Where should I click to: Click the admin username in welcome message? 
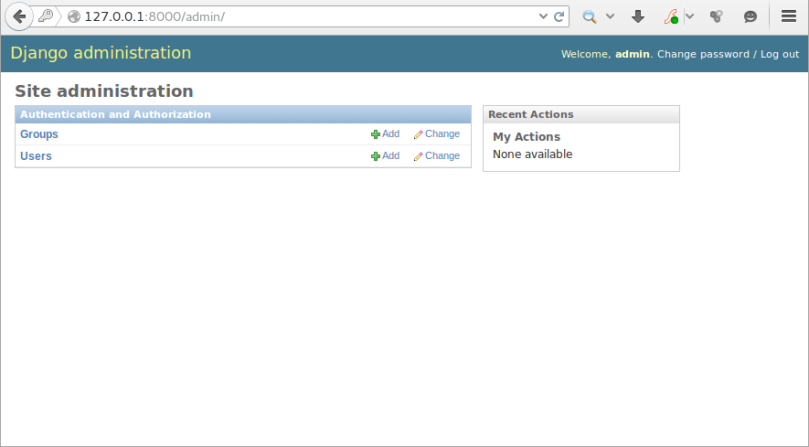[x=632, y=54]
